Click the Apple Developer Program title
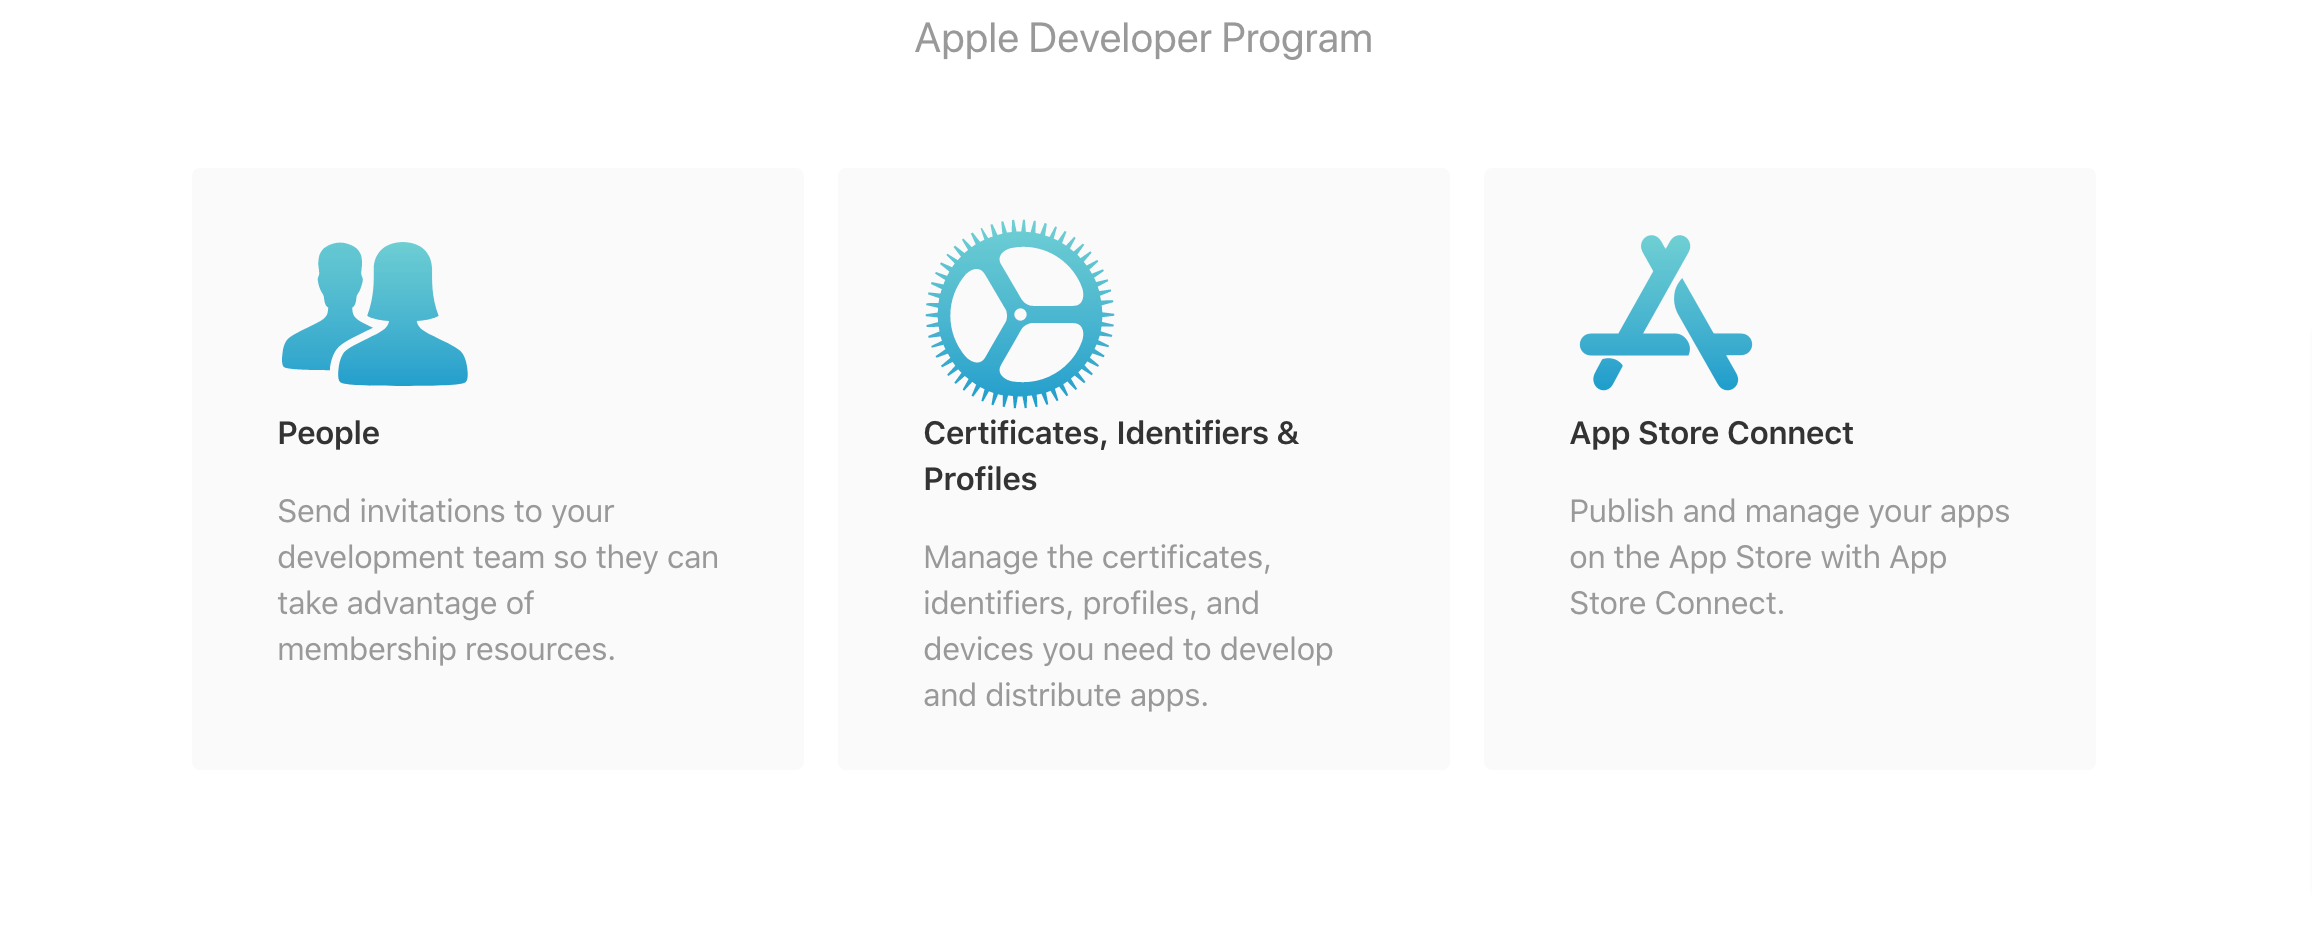 point(1144,39)
